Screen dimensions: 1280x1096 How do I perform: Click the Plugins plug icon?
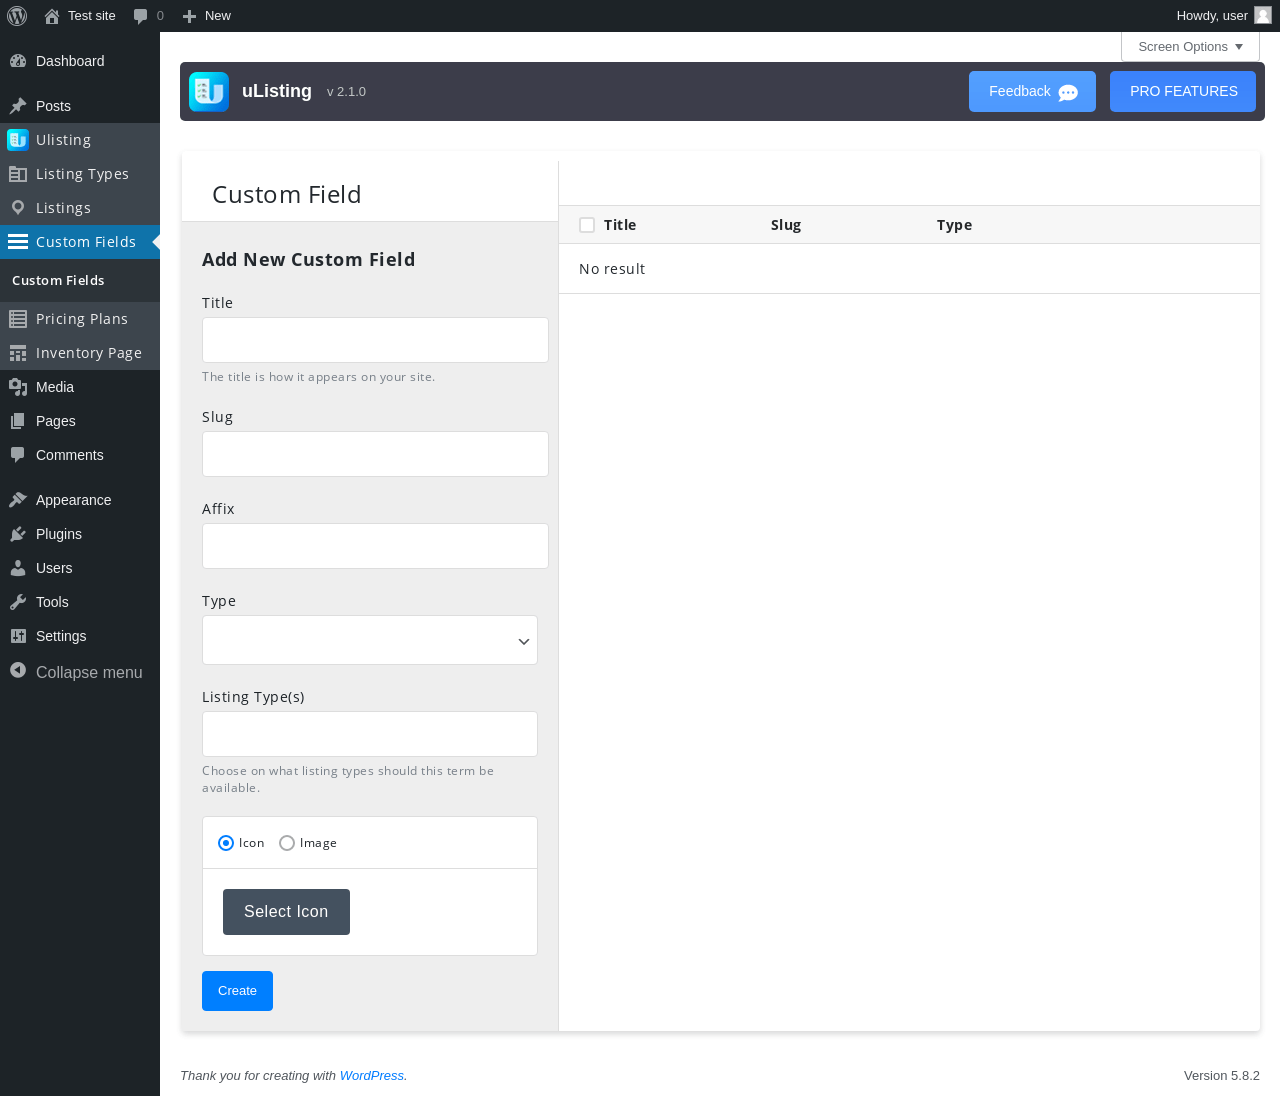[18, 534]
